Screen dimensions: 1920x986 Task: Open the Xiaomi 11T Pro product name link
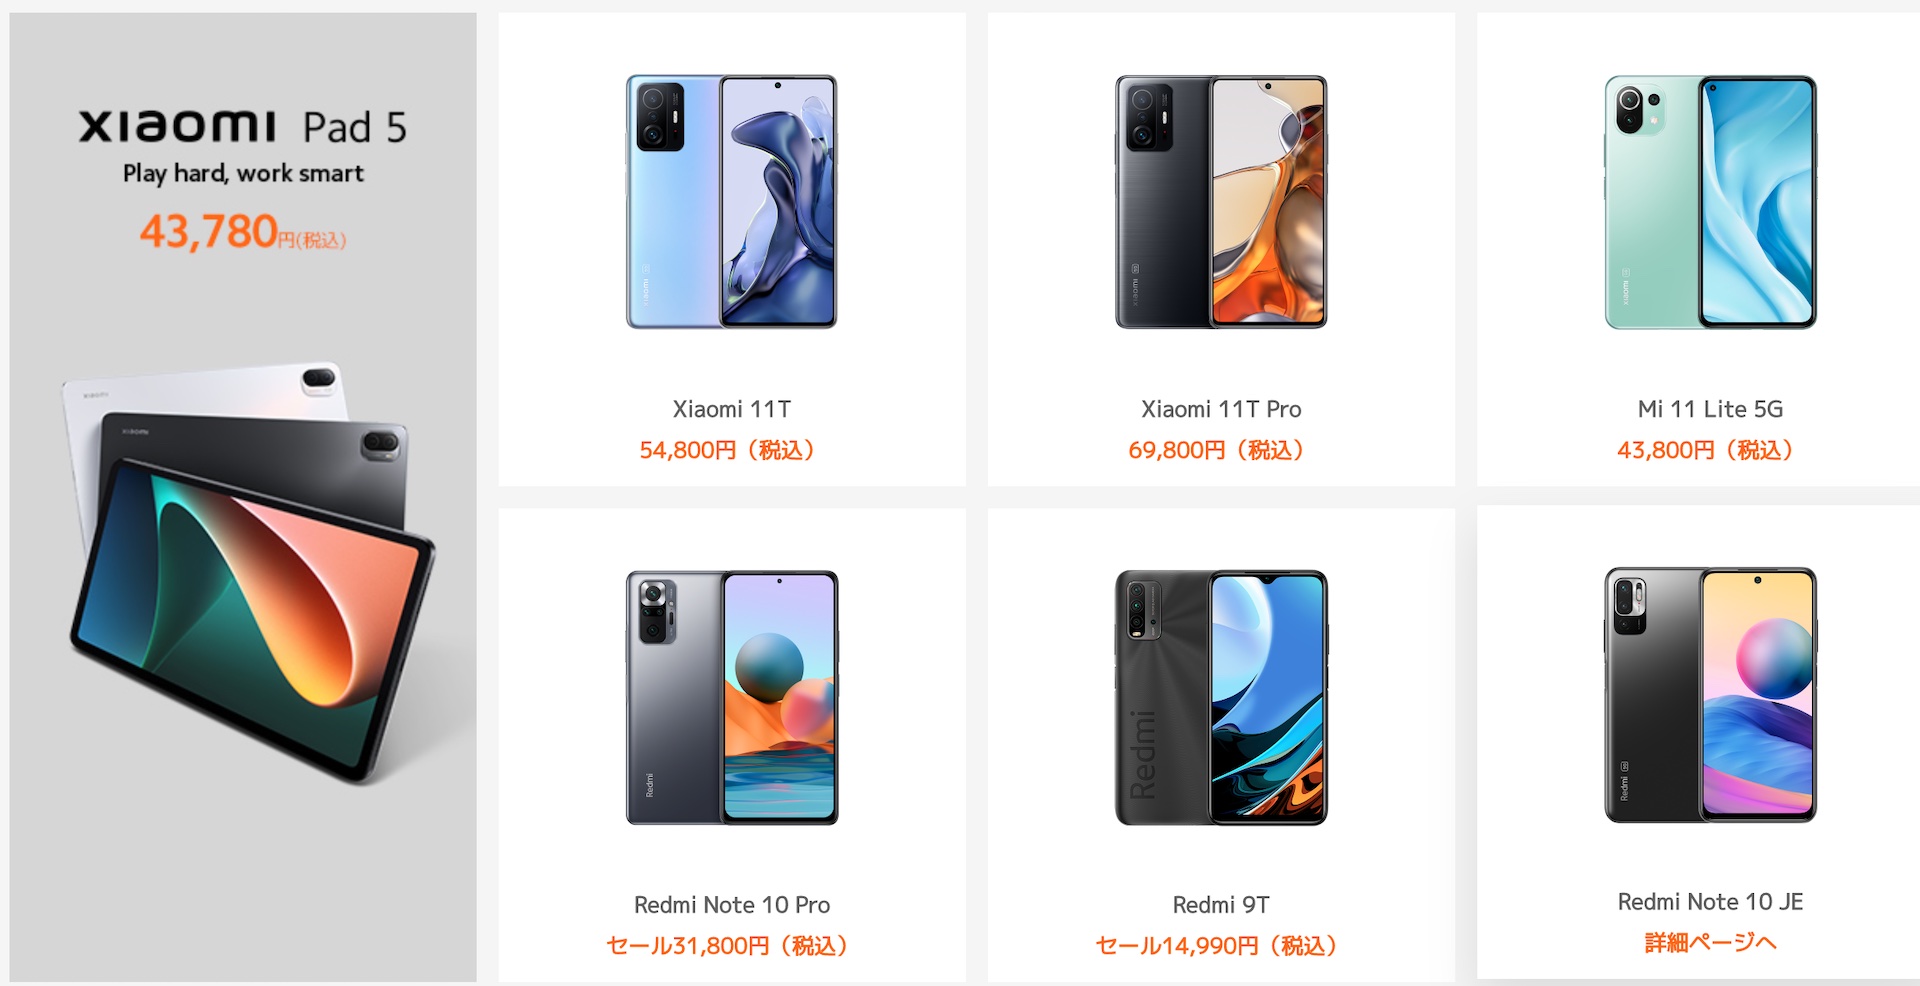point(1221,409)
